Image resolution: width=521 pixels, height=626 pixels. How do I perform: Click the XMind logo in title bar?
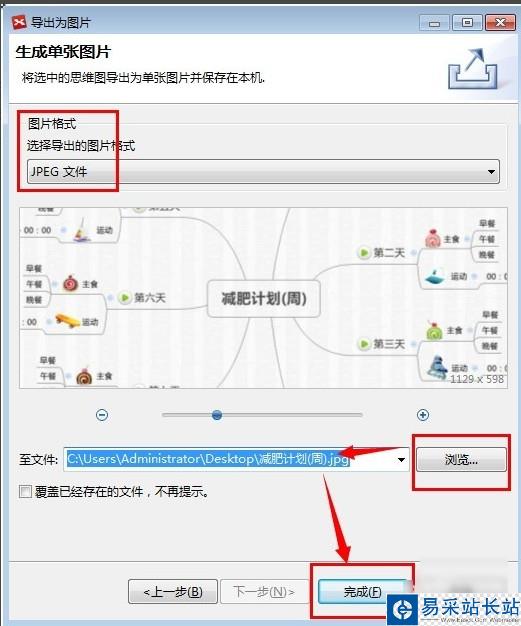[19, 22]
